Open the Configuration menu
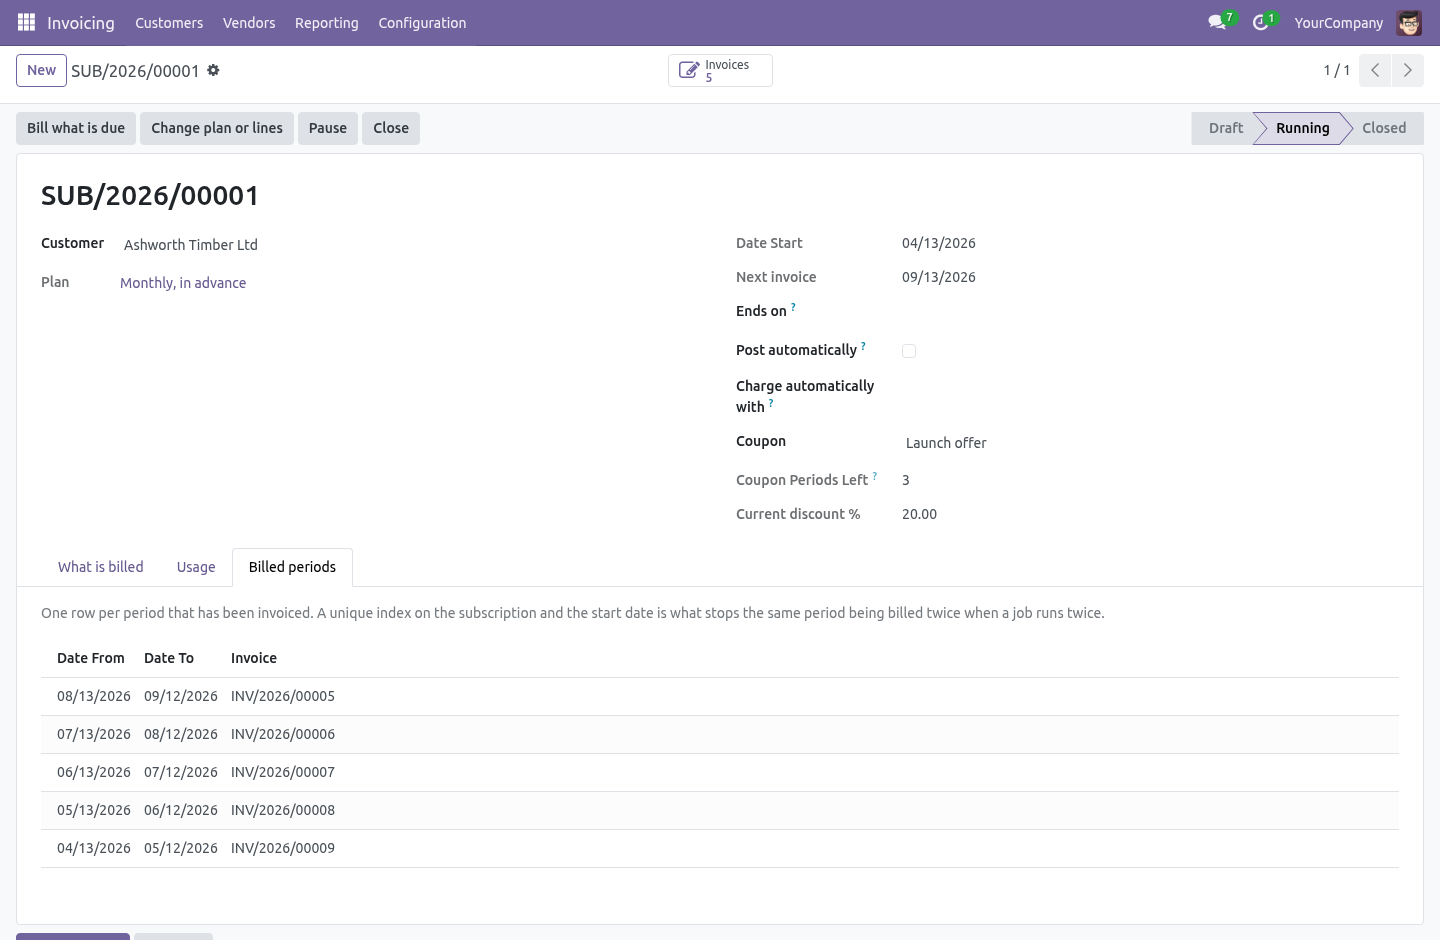The width and height of the screenshot is (1440, 940). 422,22
